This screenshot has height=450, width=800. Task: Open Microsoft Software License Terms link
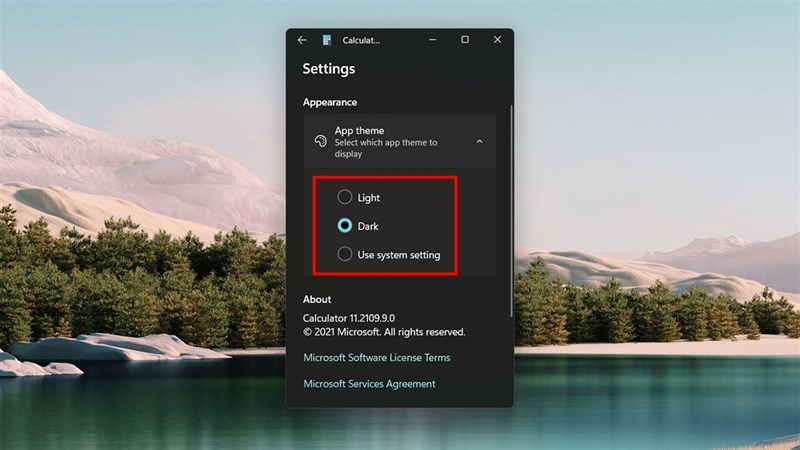coord(377,358)
